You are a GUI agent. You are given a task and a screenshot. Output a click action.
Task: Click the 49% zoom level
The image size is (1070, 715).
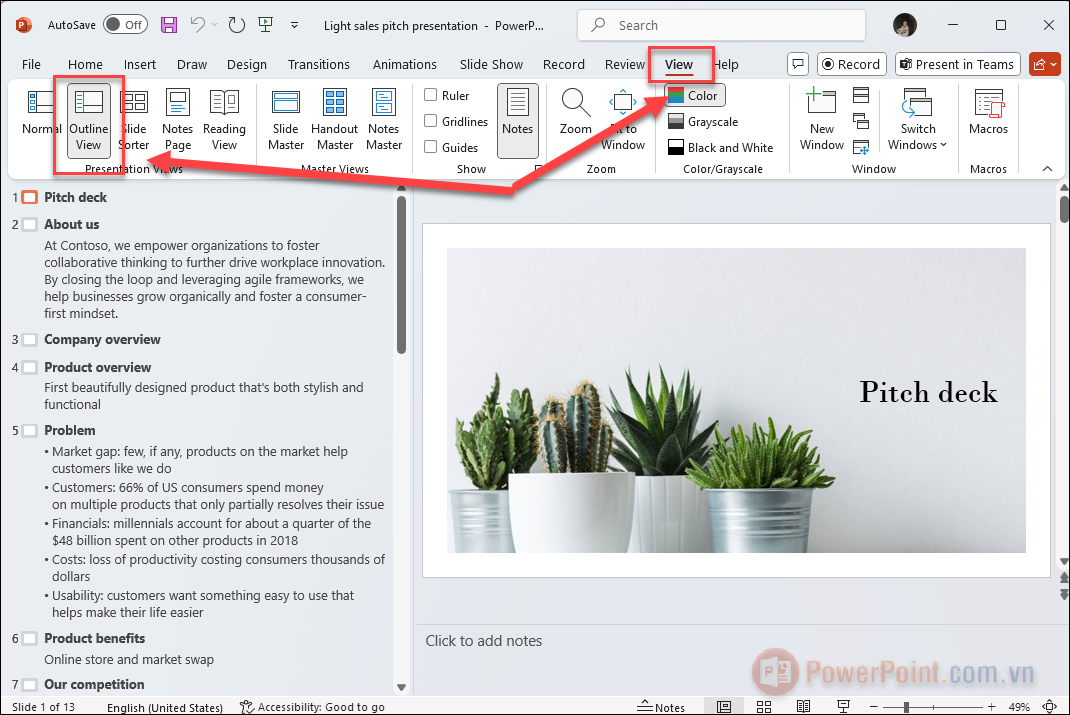coord(1019,707)
